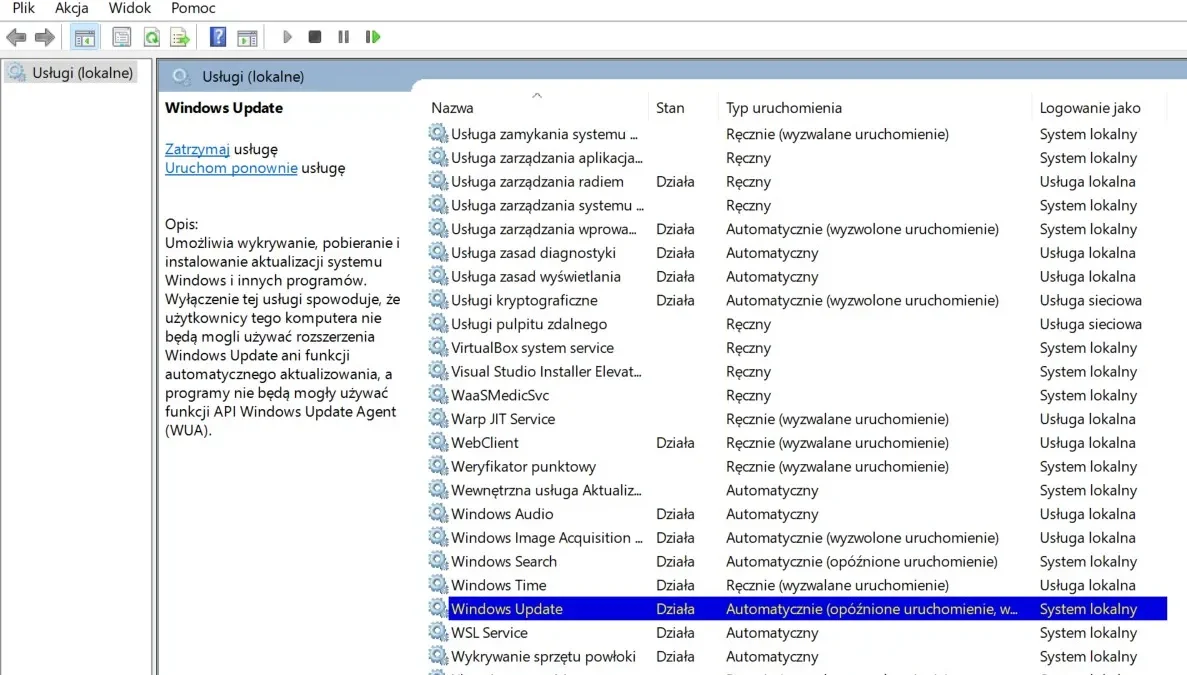Stop the service using the black square icon
This screenshot has width=1187, height=675.
click(315, 37)
